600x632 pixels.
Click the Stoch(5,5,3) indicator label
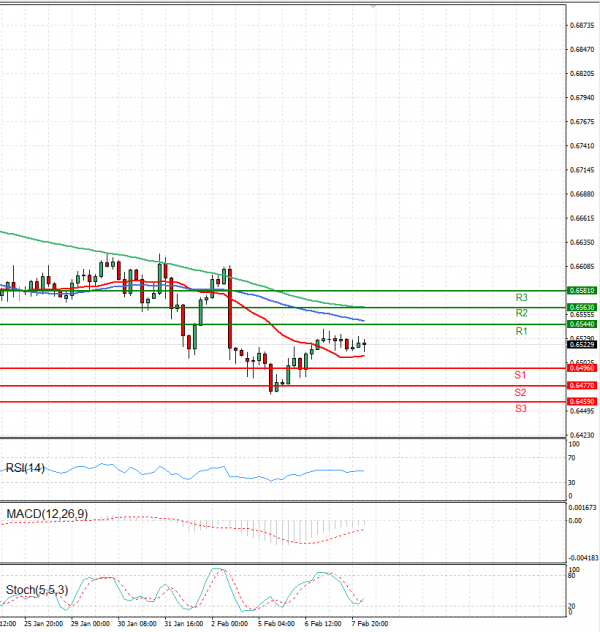pyautogui.click(x=37, y=590)
